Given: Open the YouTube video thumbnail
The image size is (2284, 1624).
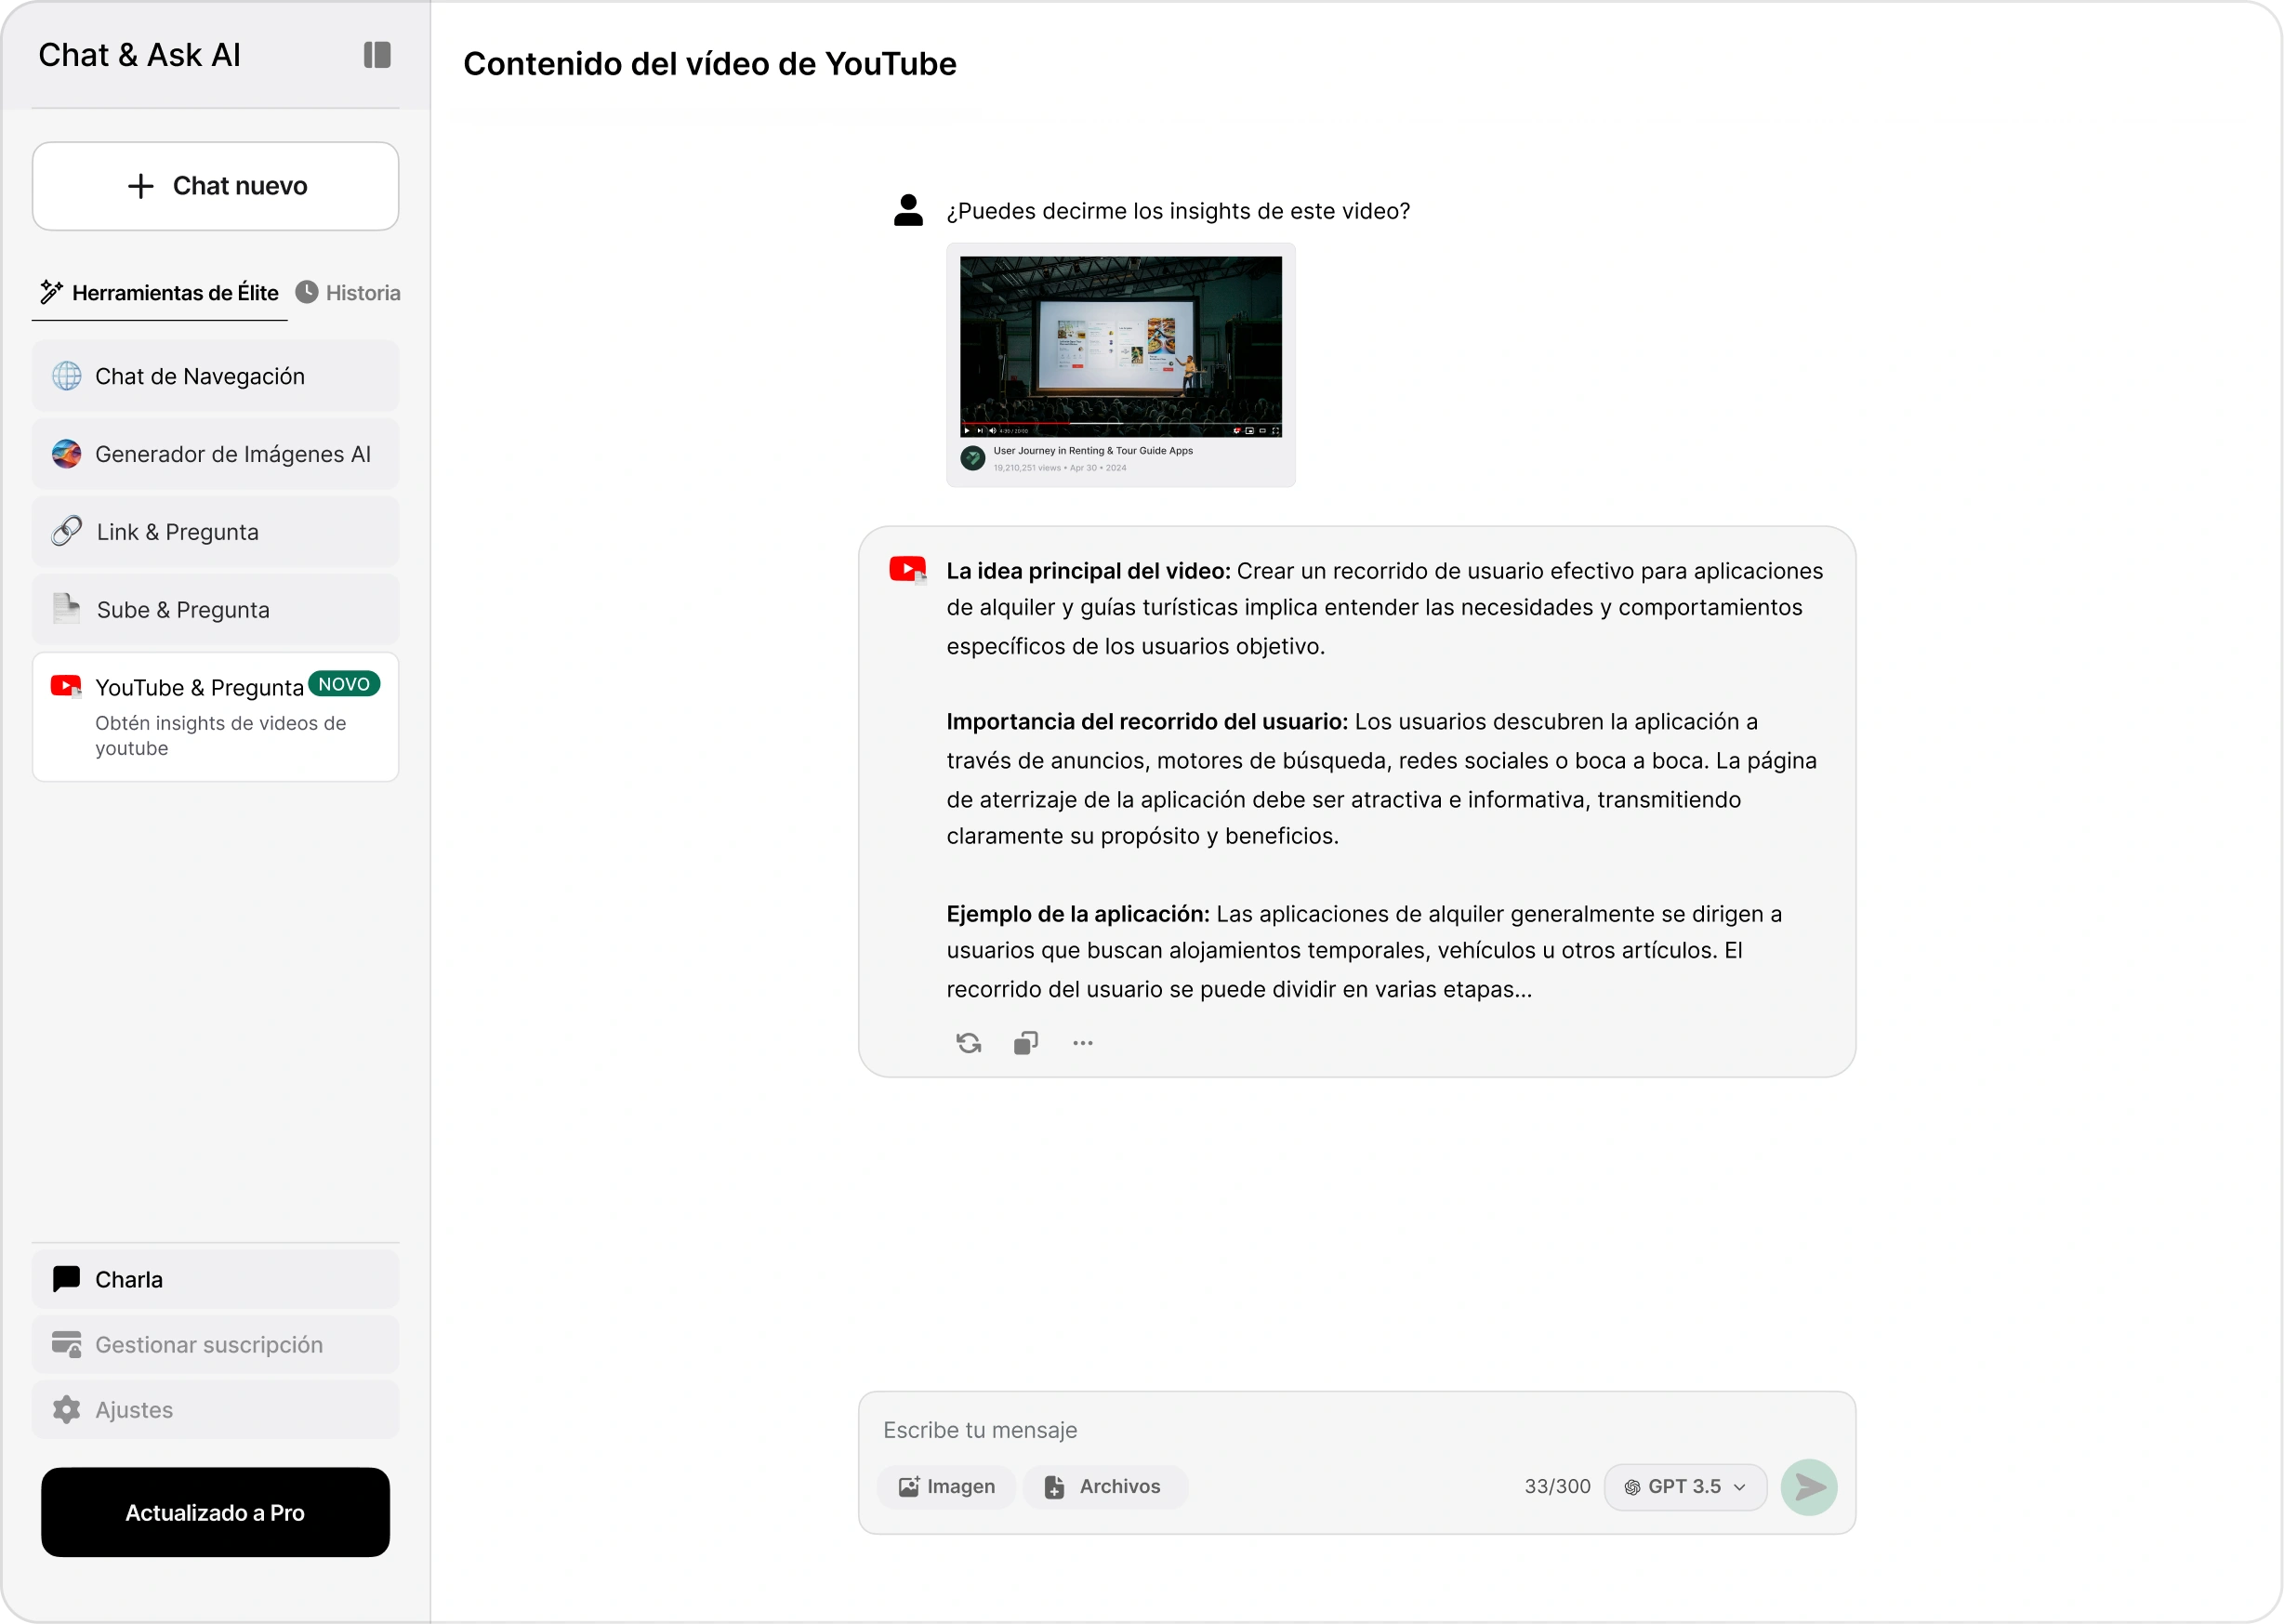Looking at the screenshot, I should pos(1121,347).
